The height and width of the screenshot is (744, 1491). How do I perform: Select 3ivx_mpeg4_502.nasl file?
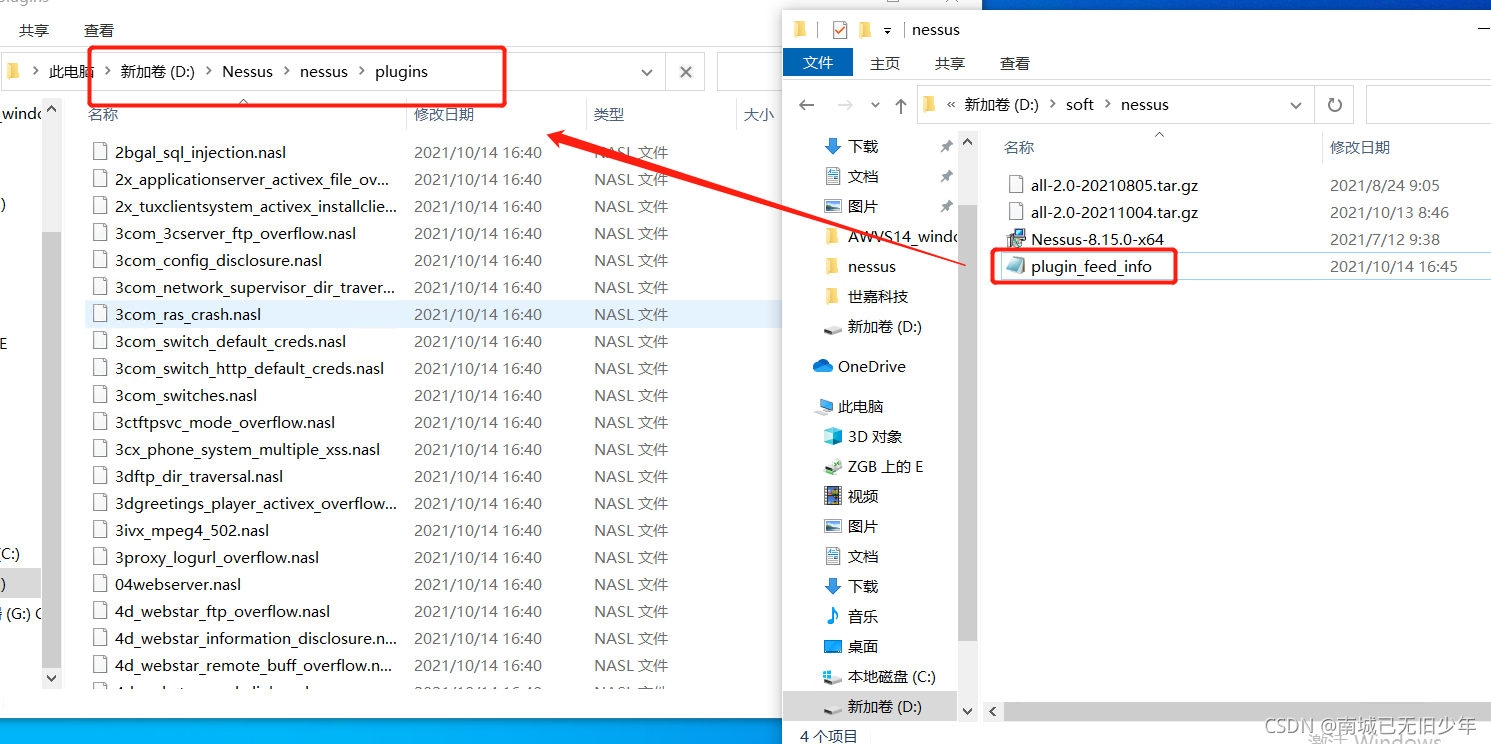[192, 530]
